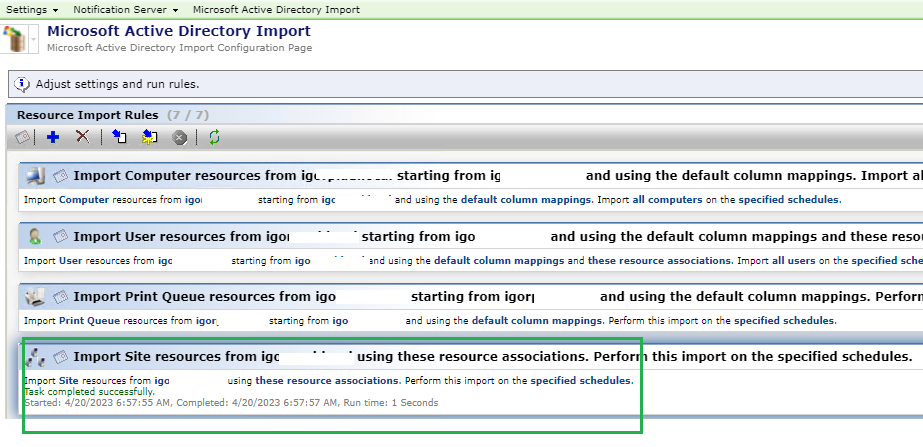
Task: Open specified schedules in Print Queue rule
Action: [784, 321]
